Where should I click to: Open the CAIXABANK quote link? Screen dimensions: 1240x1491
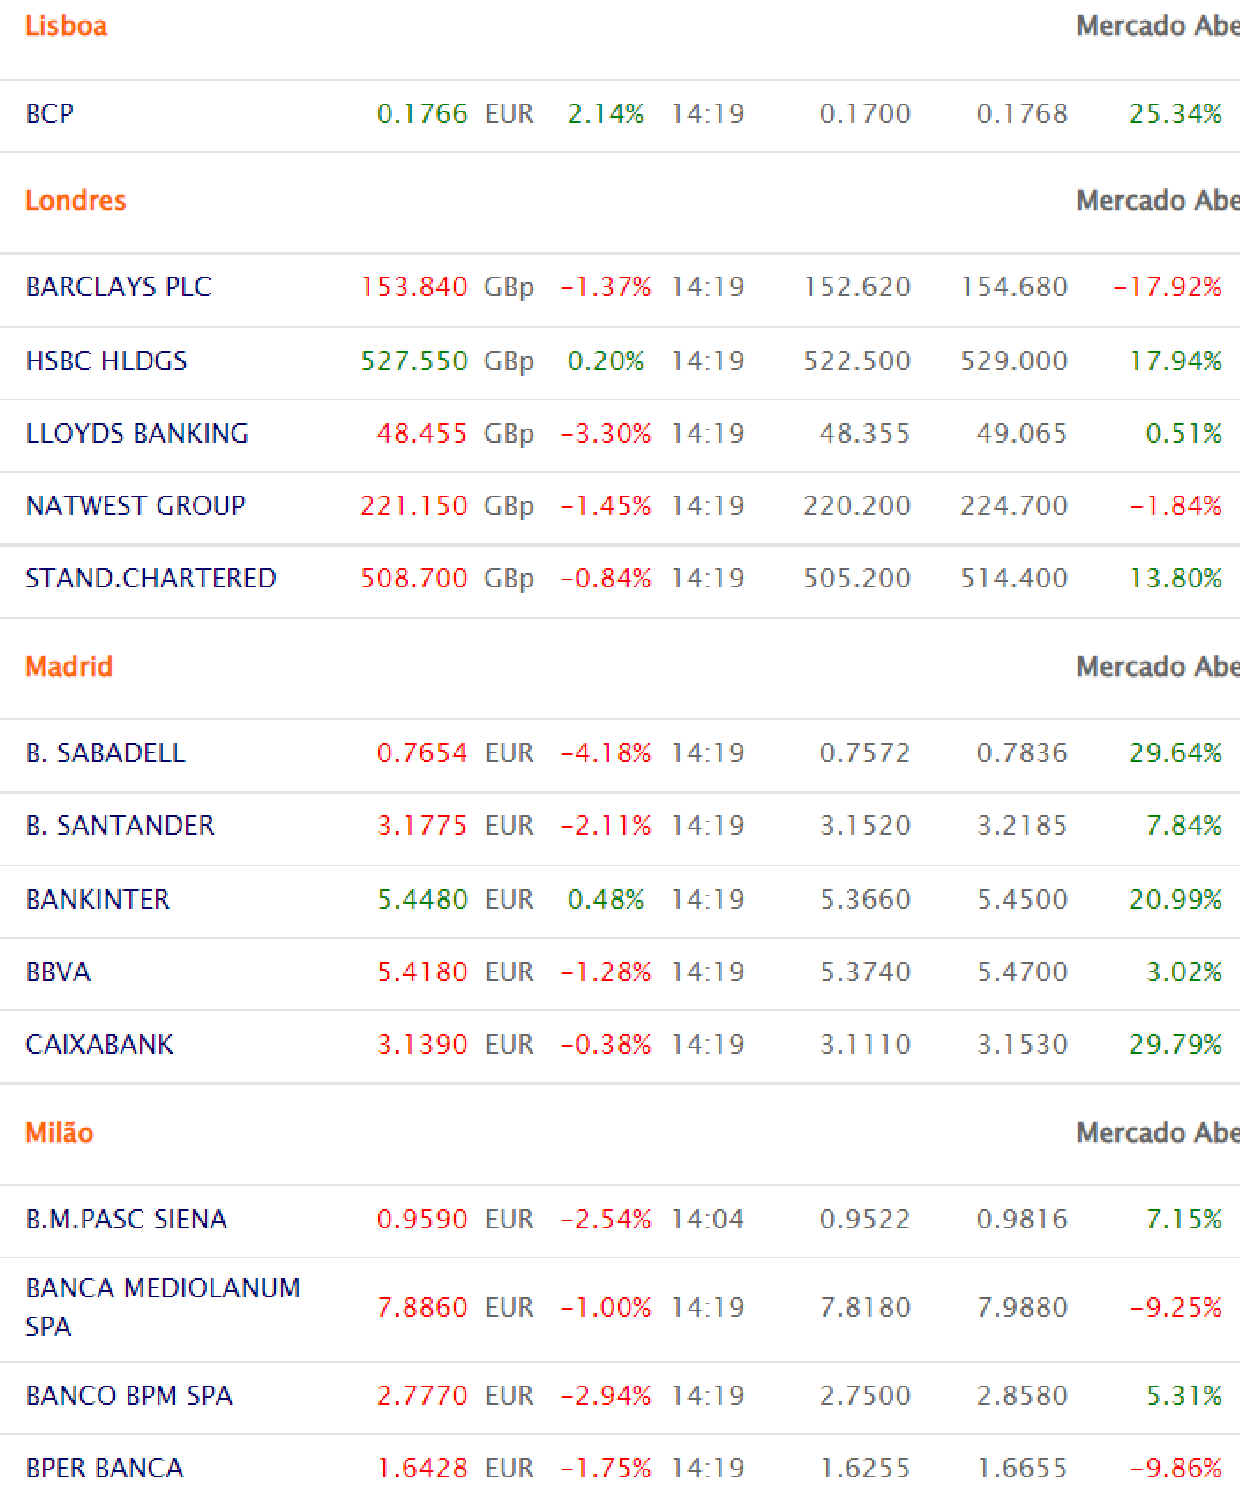tap(100, 1045)
